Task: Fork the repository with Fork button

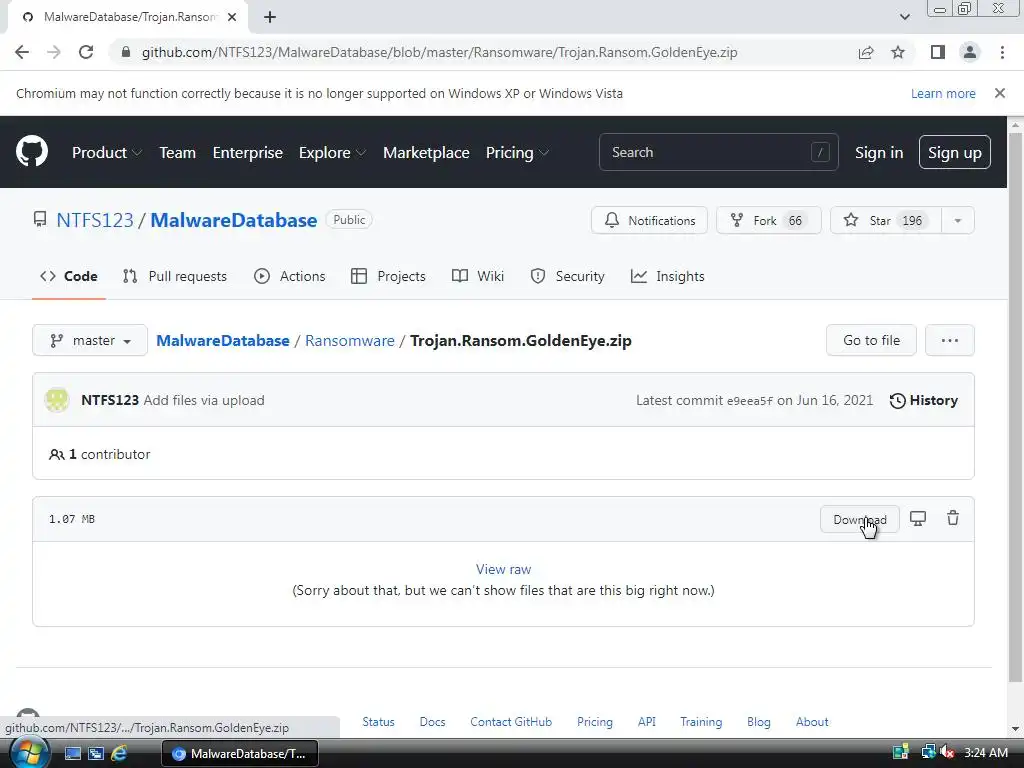Action: pos(768,221)
